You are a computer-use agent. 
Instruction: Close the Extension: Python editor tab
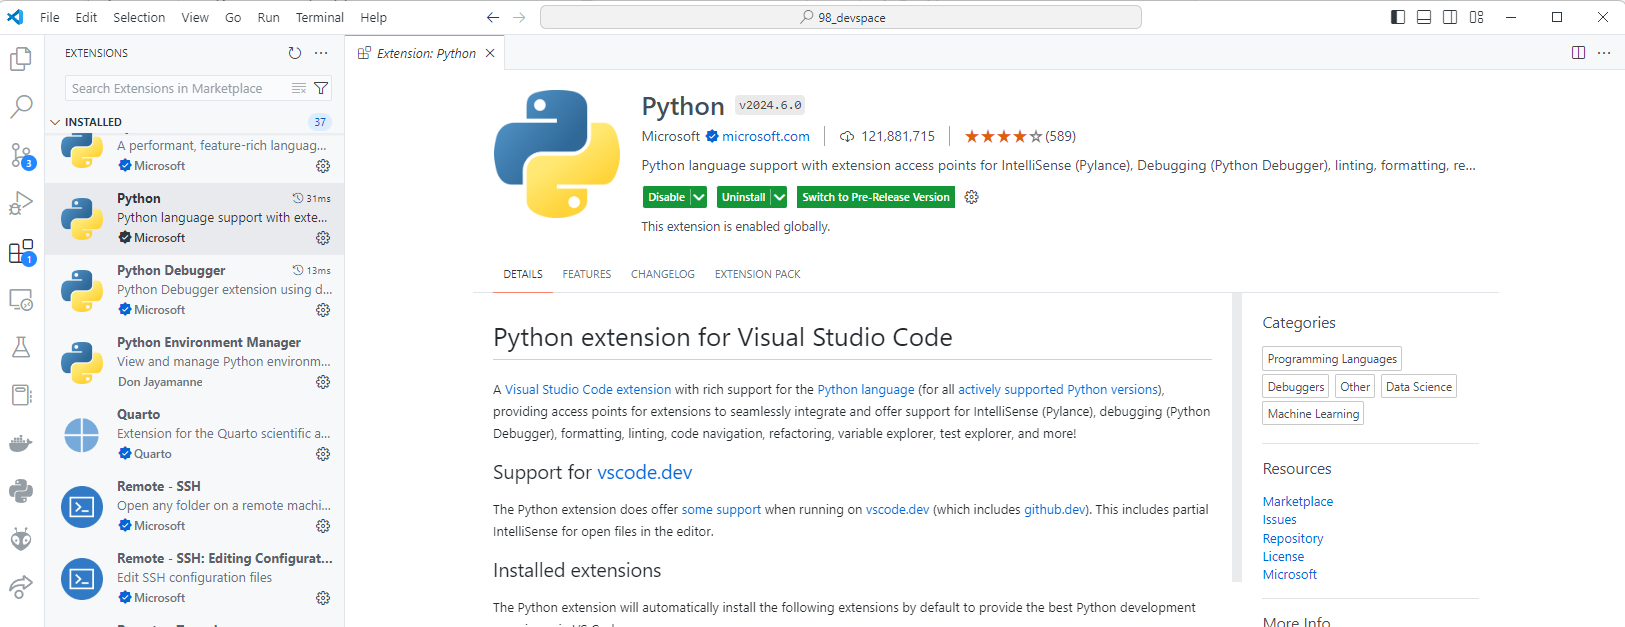[x=490, y=53]
